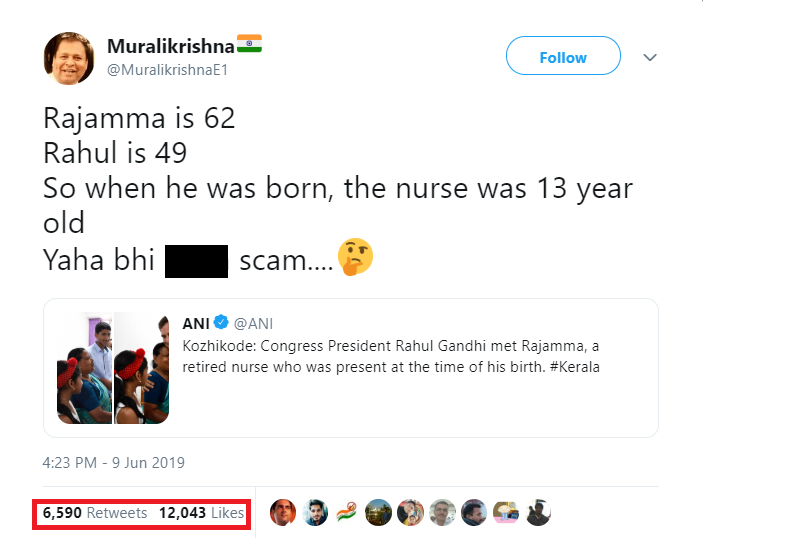This screenshot has width=808, height=538.
Task: Open the @ANI handle in quoted tweet
Action: (253, 324)
